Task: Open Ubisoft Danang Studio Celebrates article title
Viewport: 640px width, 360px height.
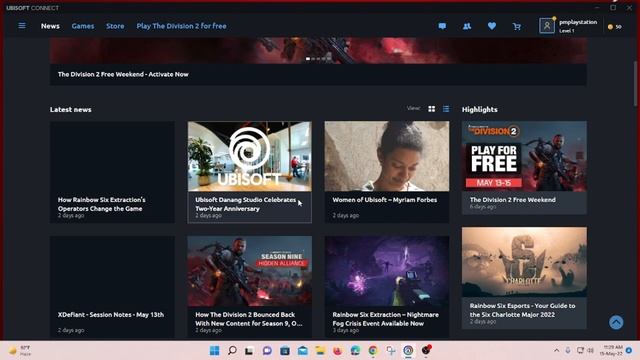Action: 246,204
